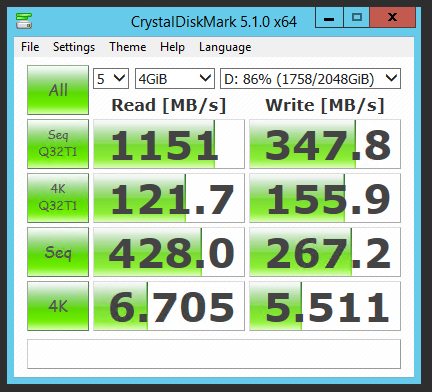Start the 4K Q32T1 test
Image resolution: width=432 pixels, height=392 pixels.
point(58,198)
